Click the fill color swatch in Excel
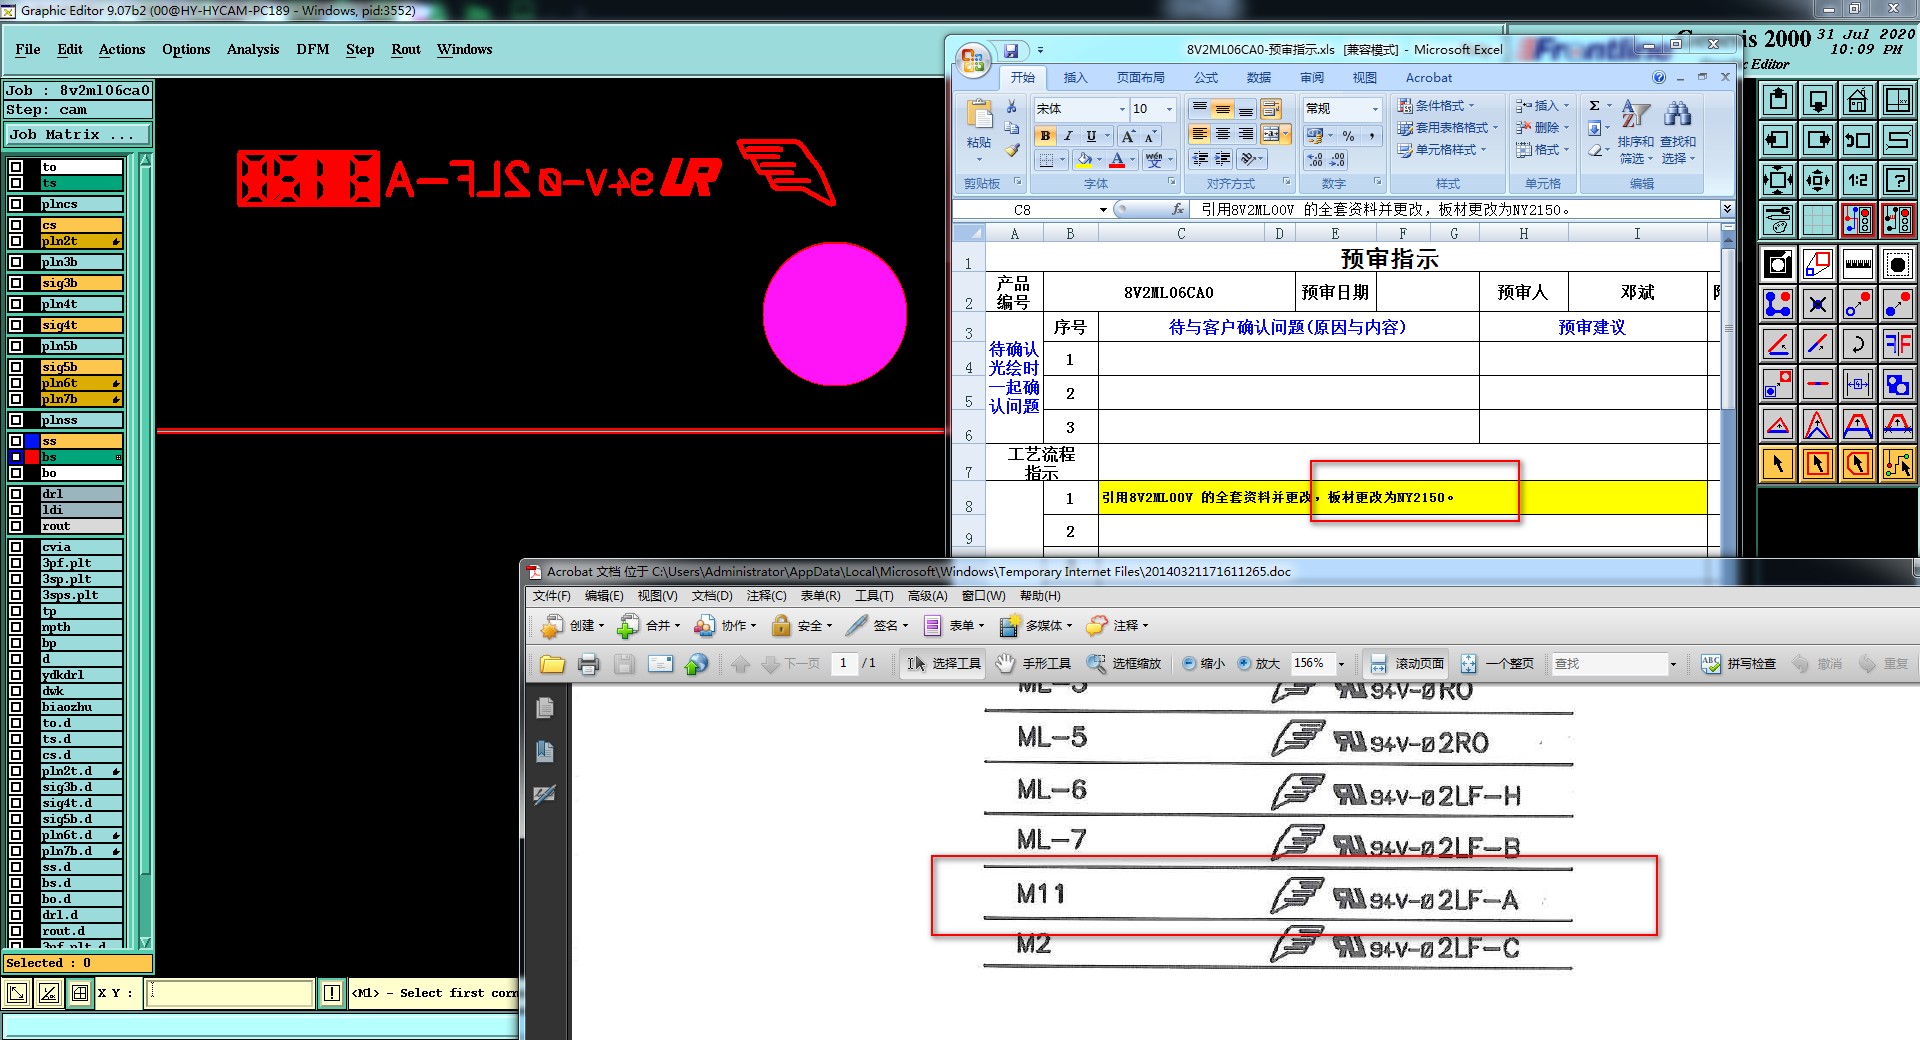This screenshot has width=1920, height=1040. (x=1084, y=160)
